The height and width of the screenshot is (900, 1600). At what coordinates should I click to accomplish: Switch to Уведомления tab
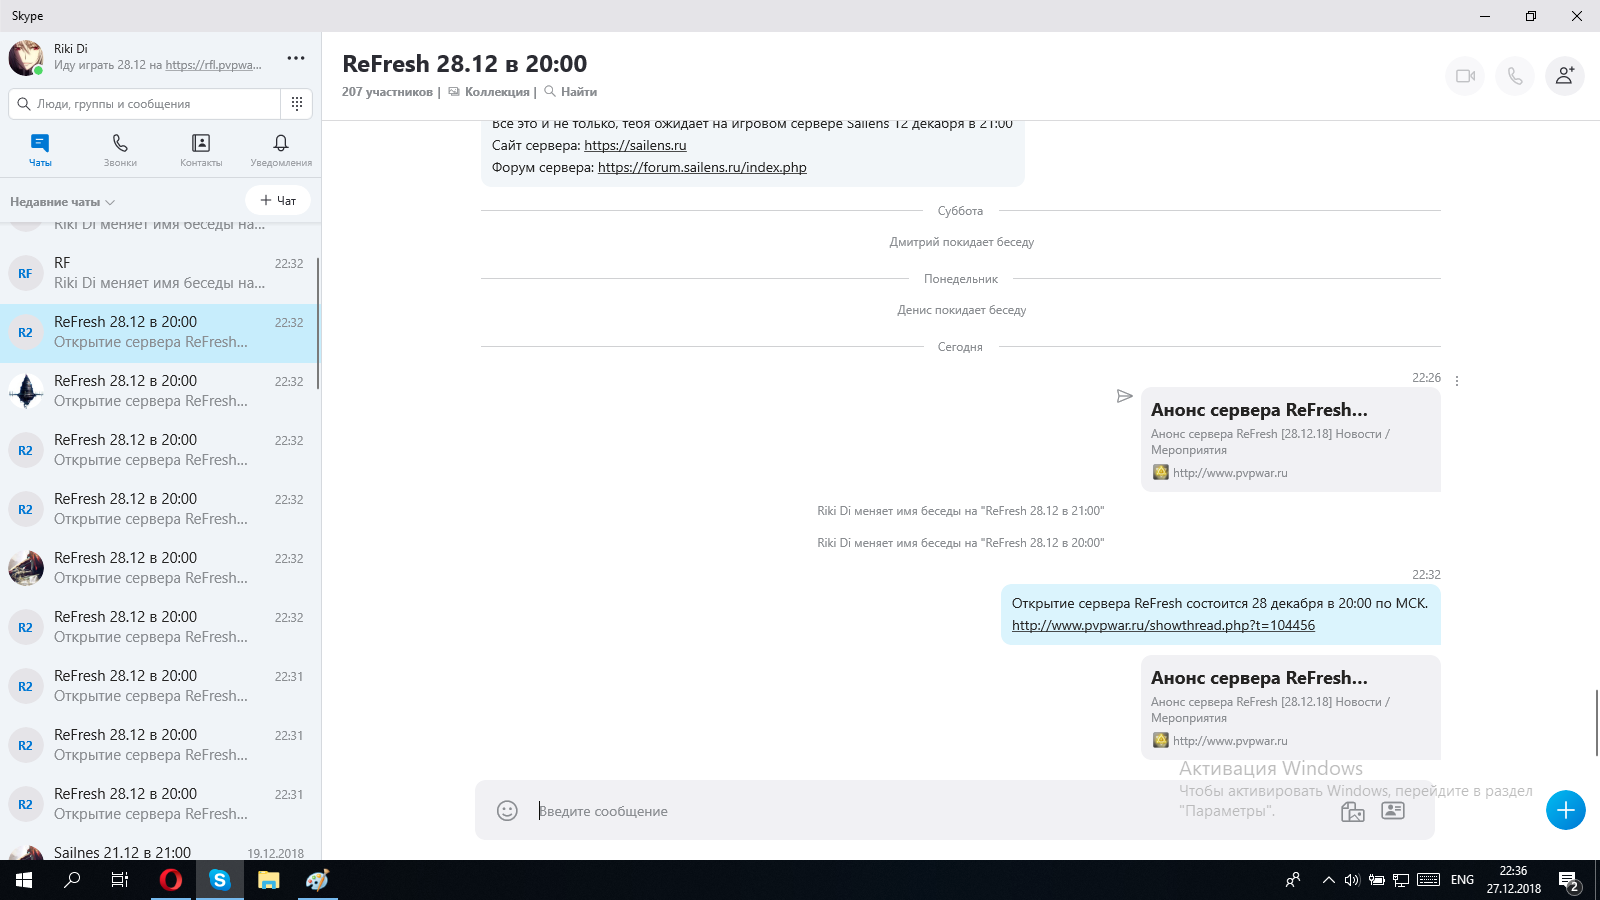(x=281, y=150)
